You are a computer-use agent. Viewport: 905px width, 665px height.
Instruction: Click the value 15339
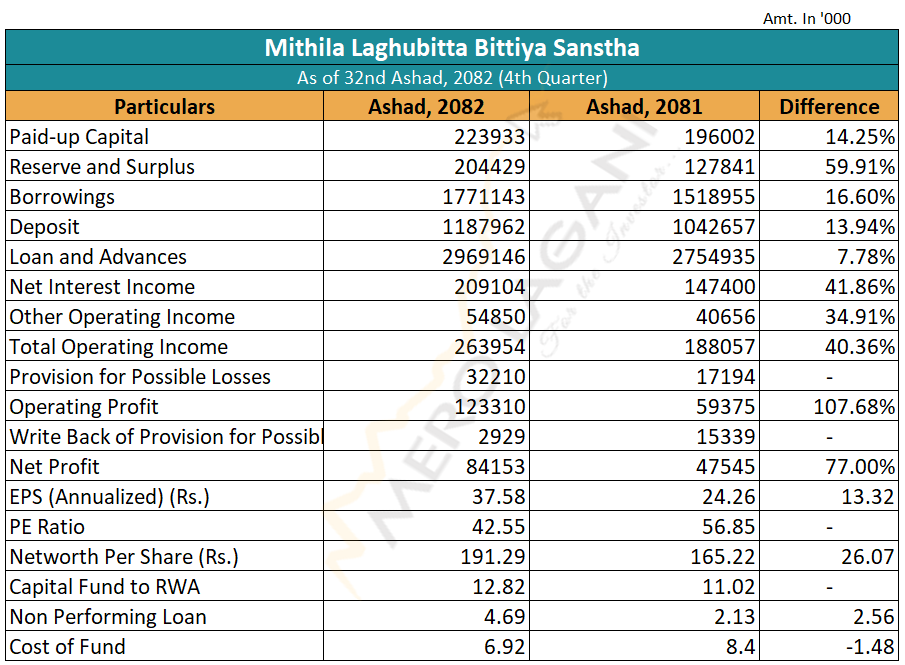(726, 438)
